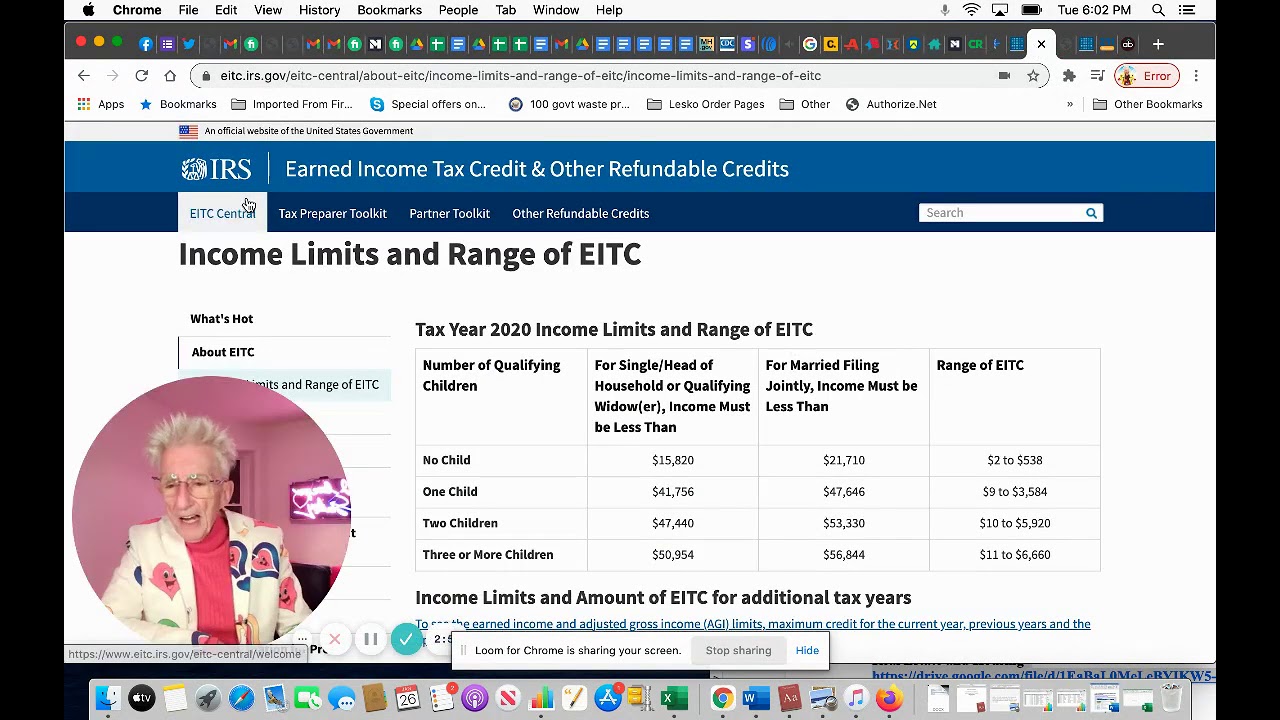Pause the Loom recording
Viewport: 1280px width, 720px height.
click(x=370, y=640)
